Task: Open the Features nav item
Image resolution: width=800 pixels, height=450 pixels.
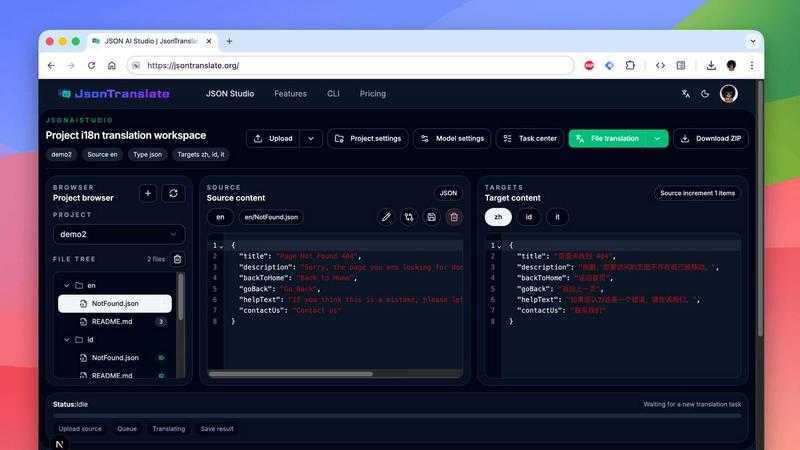Action: [290, 94]
